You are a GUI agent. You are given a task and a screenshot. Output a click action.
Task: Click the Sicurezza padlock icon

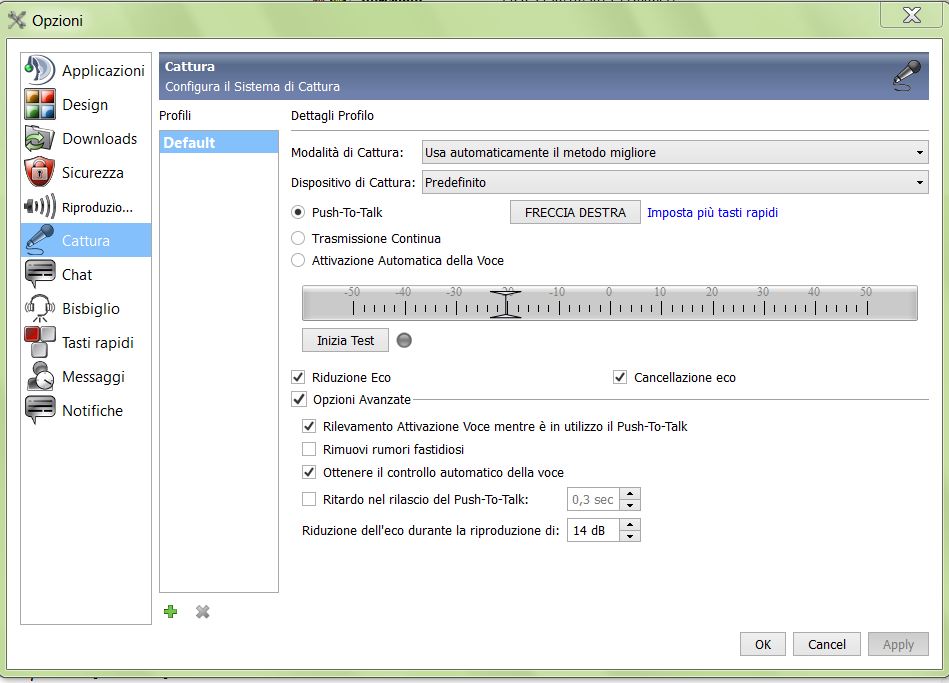point(40,173)
